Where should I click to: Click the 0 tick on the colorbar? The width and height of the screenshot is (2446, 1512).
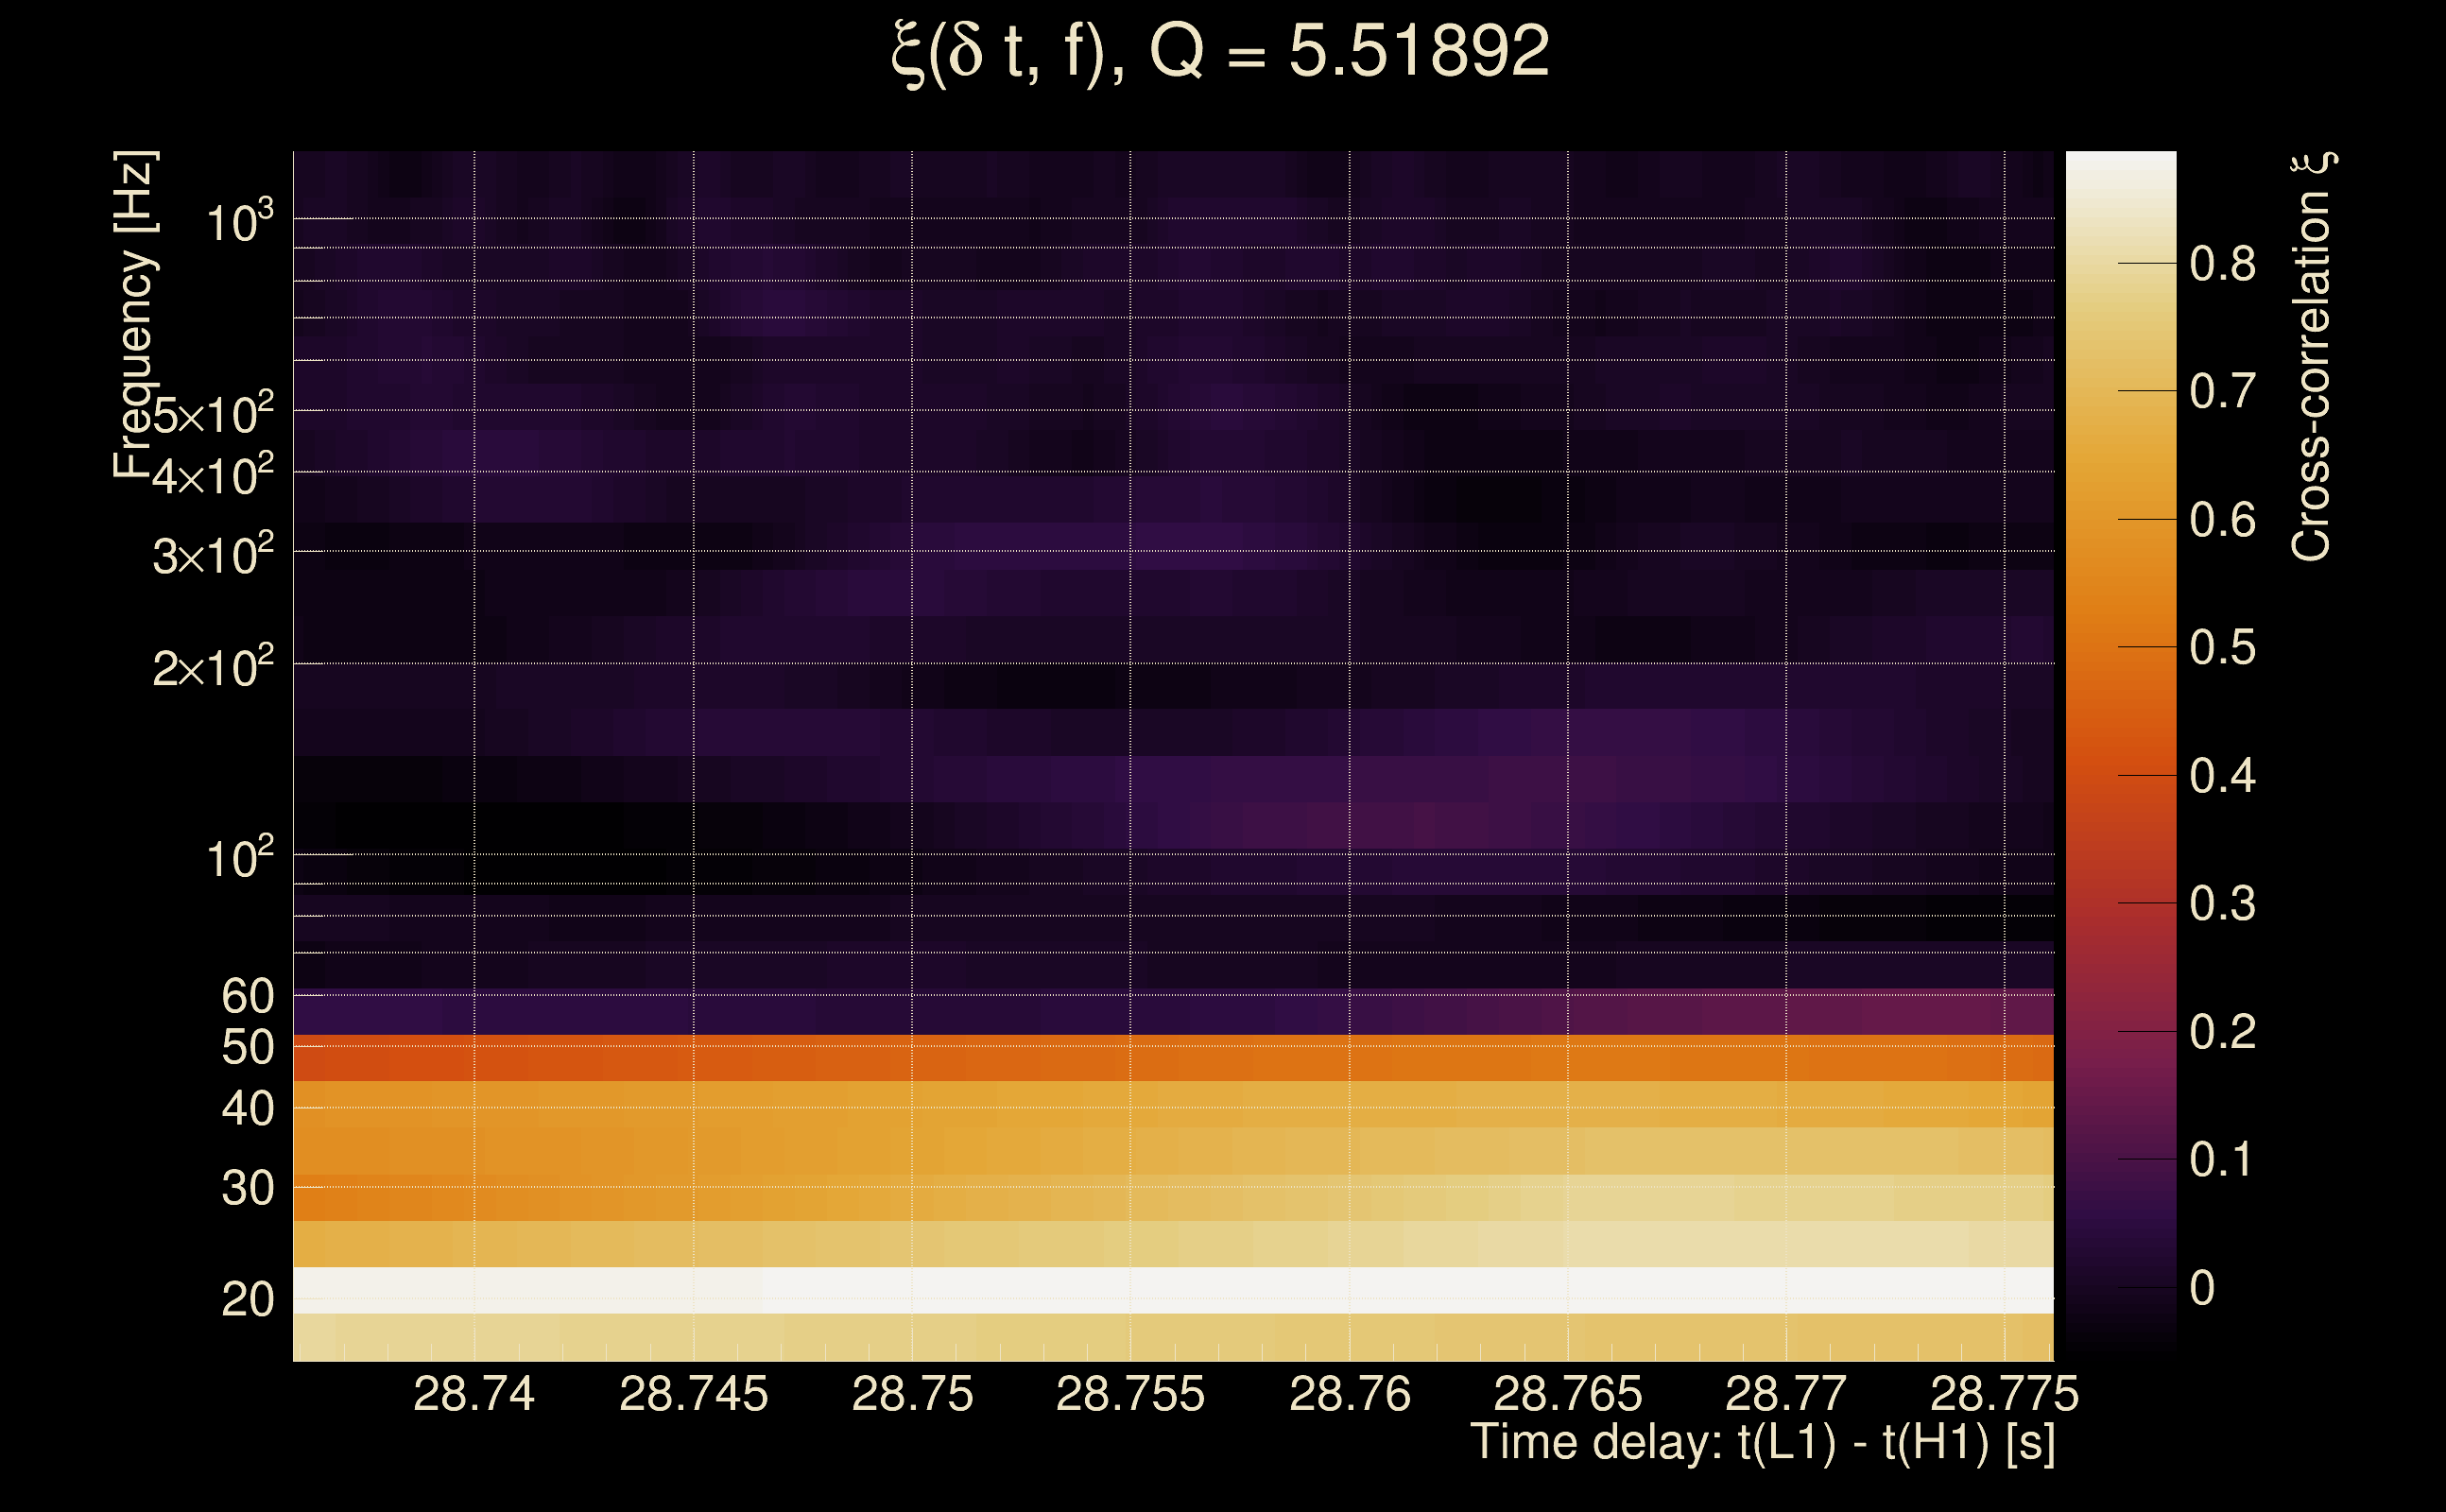pyautogui.click(x=2202, y=1288)
